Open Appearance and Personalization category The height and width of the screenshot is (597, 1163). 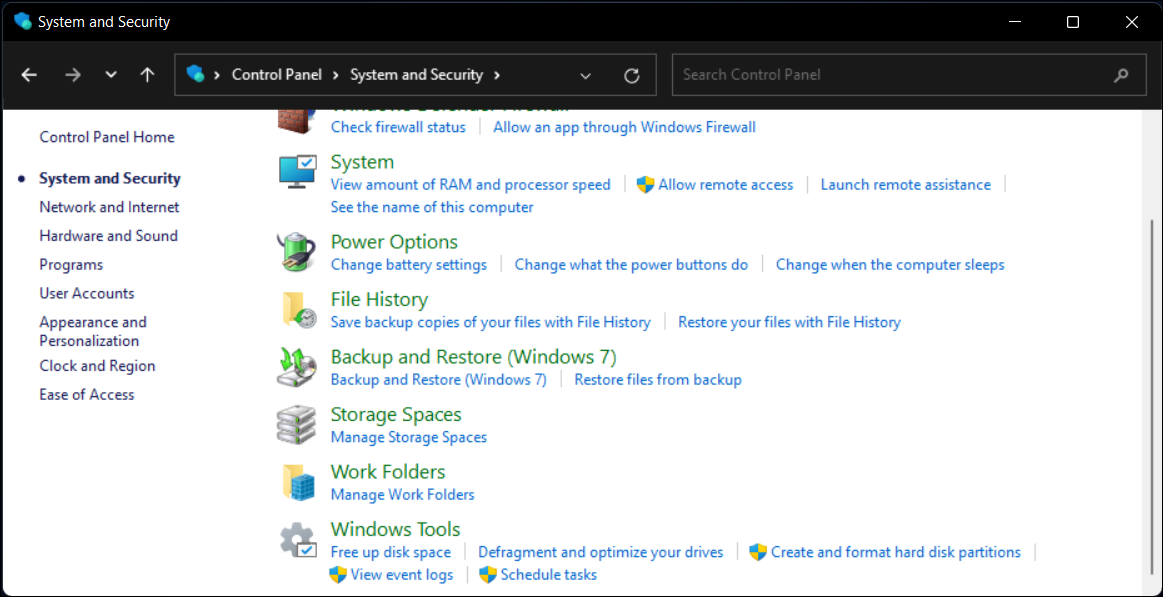click(x=93, y=331)
